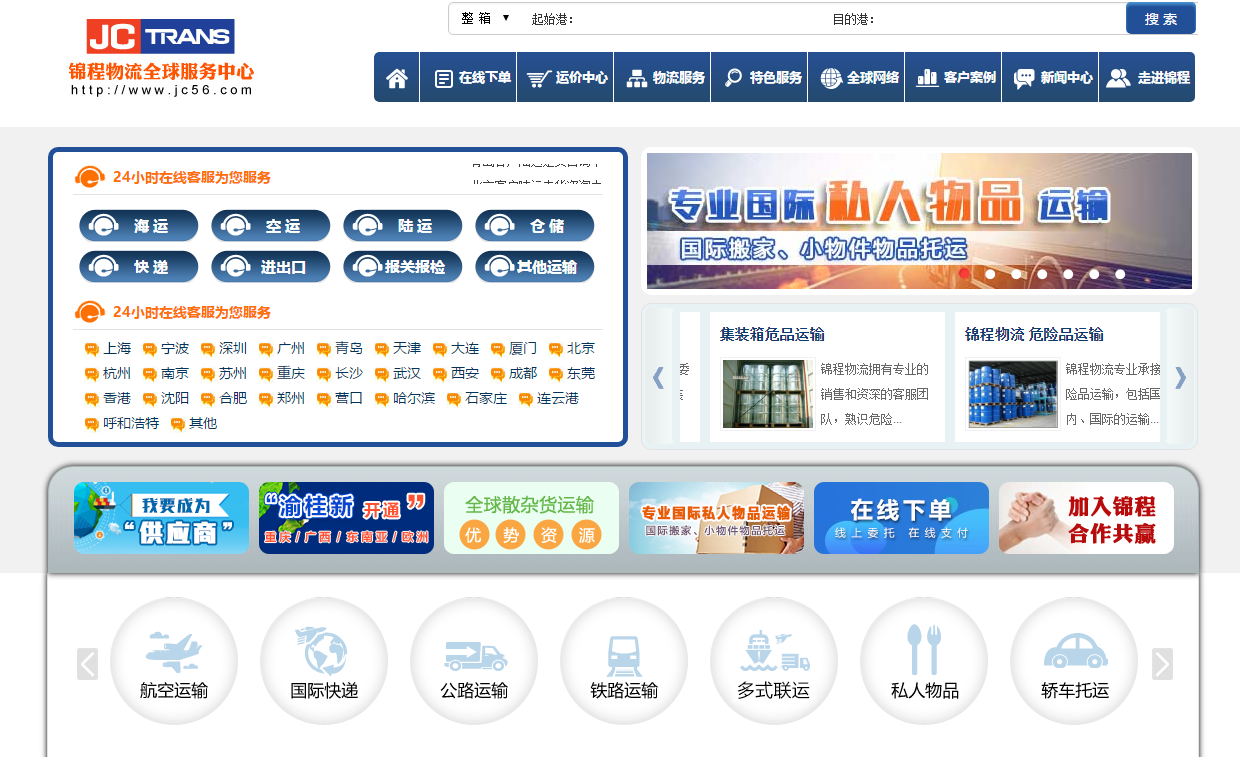Click the red first banner slide dot
The height and width of the screenshot is (757, 1240).
click(x=964, y=273)
